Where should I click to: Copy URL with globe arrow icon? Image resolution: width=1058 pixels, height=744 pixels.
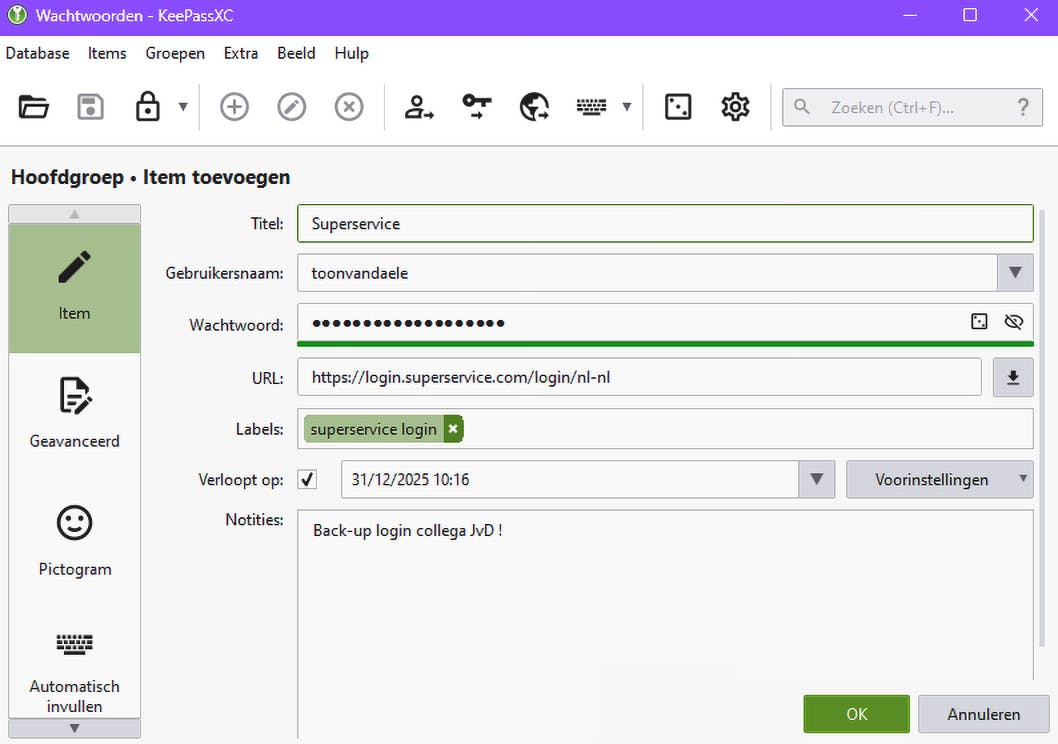point(534,107)
